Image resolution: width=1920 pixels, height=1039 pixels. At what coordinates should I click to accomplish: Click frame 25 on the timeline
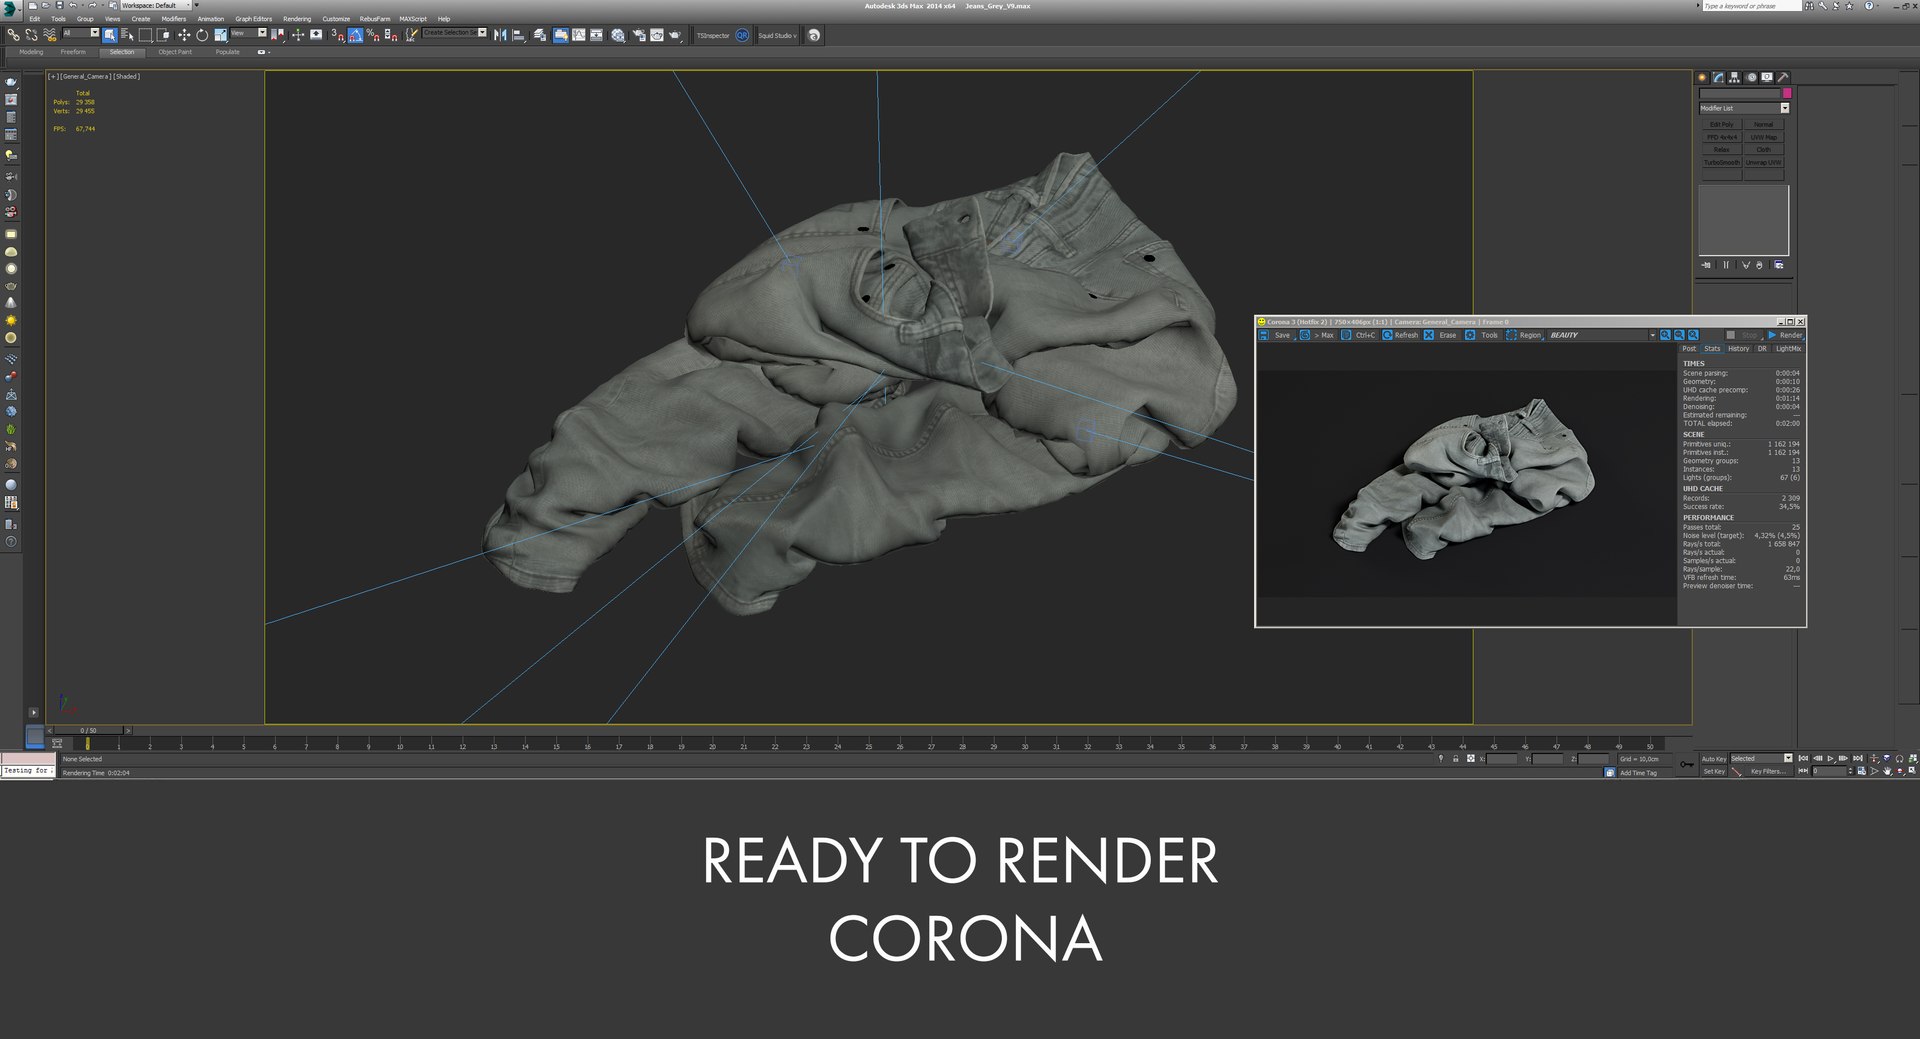pyautogui.click(x=869, y=745)
